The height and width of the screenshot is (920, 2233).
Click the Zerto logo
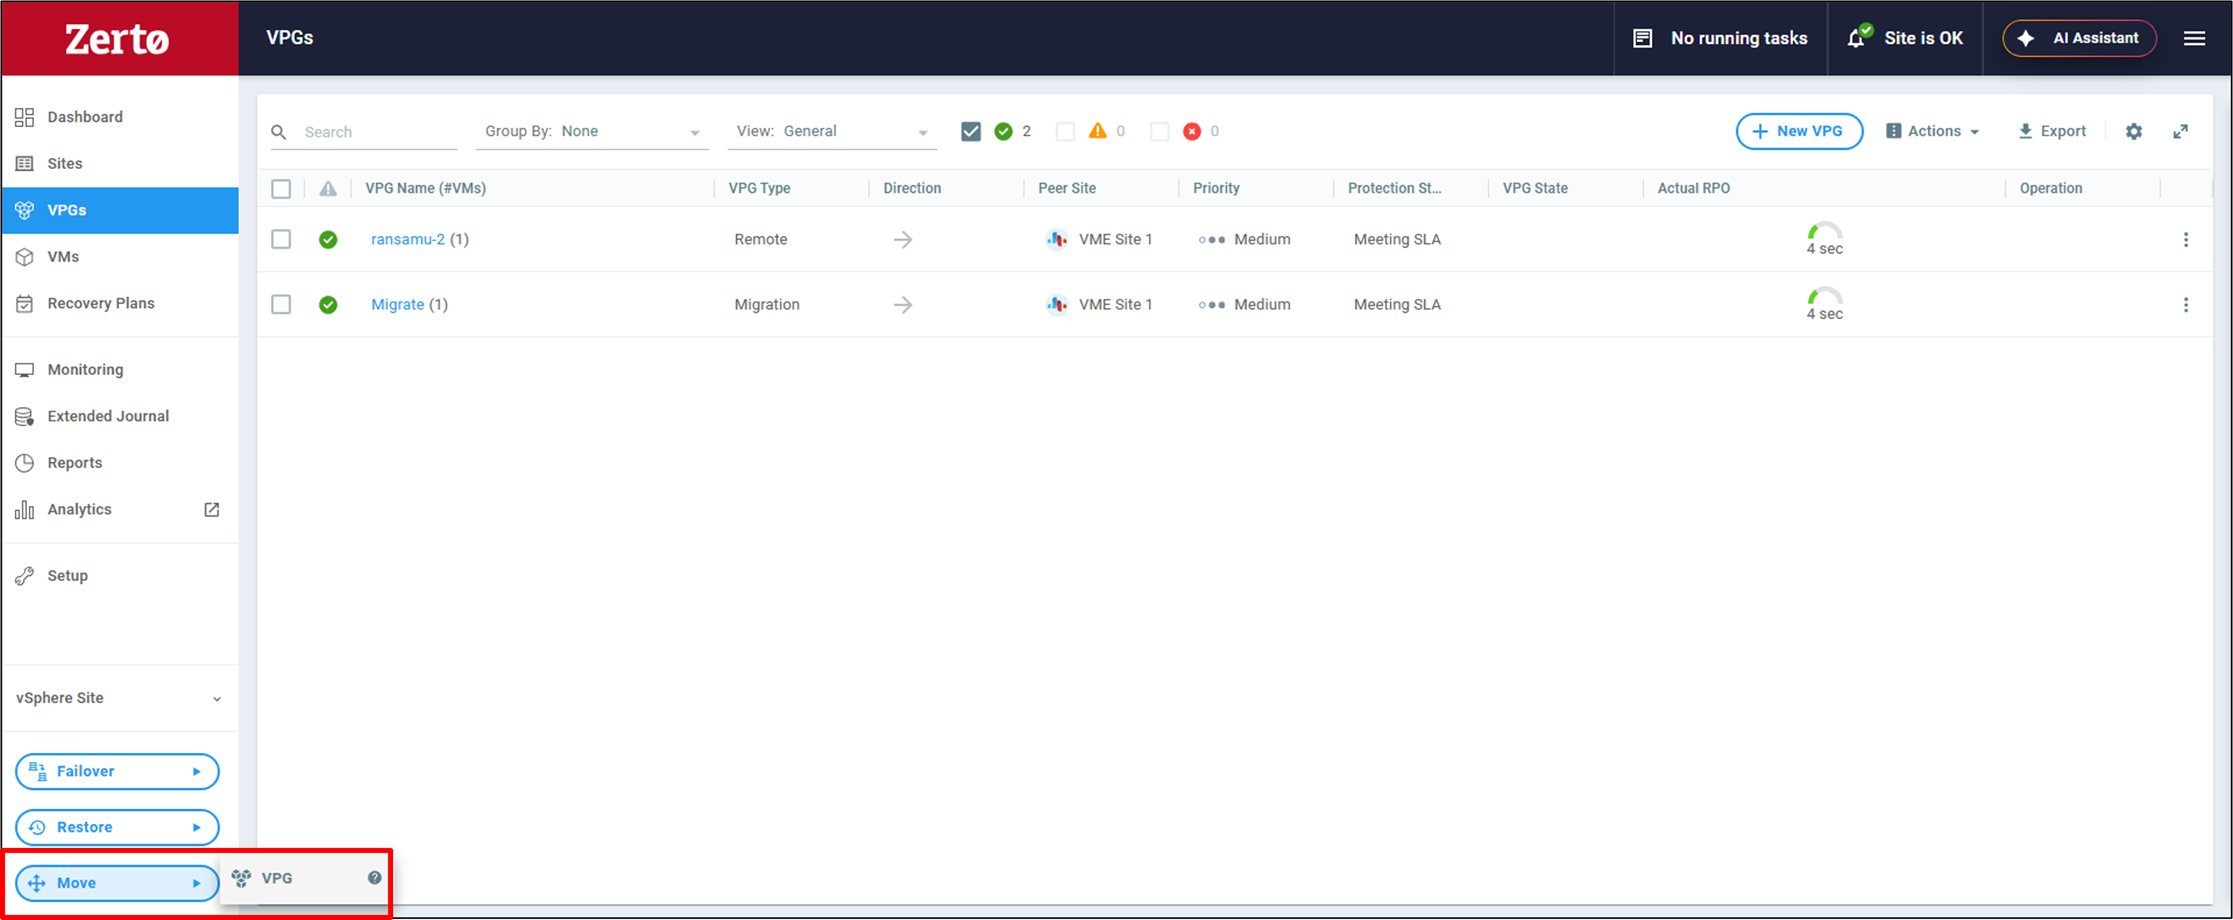pos(117,39)
